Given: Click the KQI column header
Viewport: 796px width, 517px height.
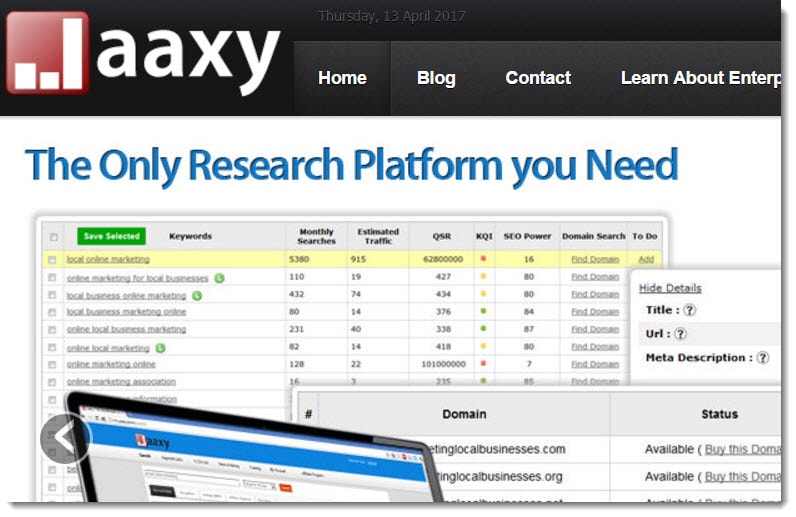Looking at the screenshot, I should coord(484,237).
